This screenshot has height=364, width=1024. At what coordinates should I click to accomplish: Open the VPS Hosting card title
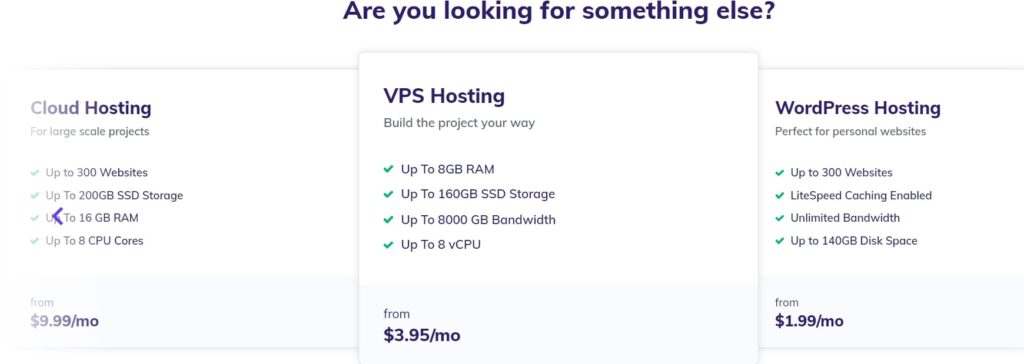point(444,96)
